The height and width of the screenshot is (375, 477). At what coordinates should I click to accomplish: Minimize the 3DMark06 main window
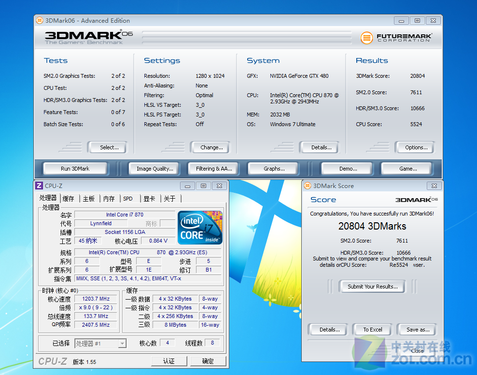pos(401,21)
